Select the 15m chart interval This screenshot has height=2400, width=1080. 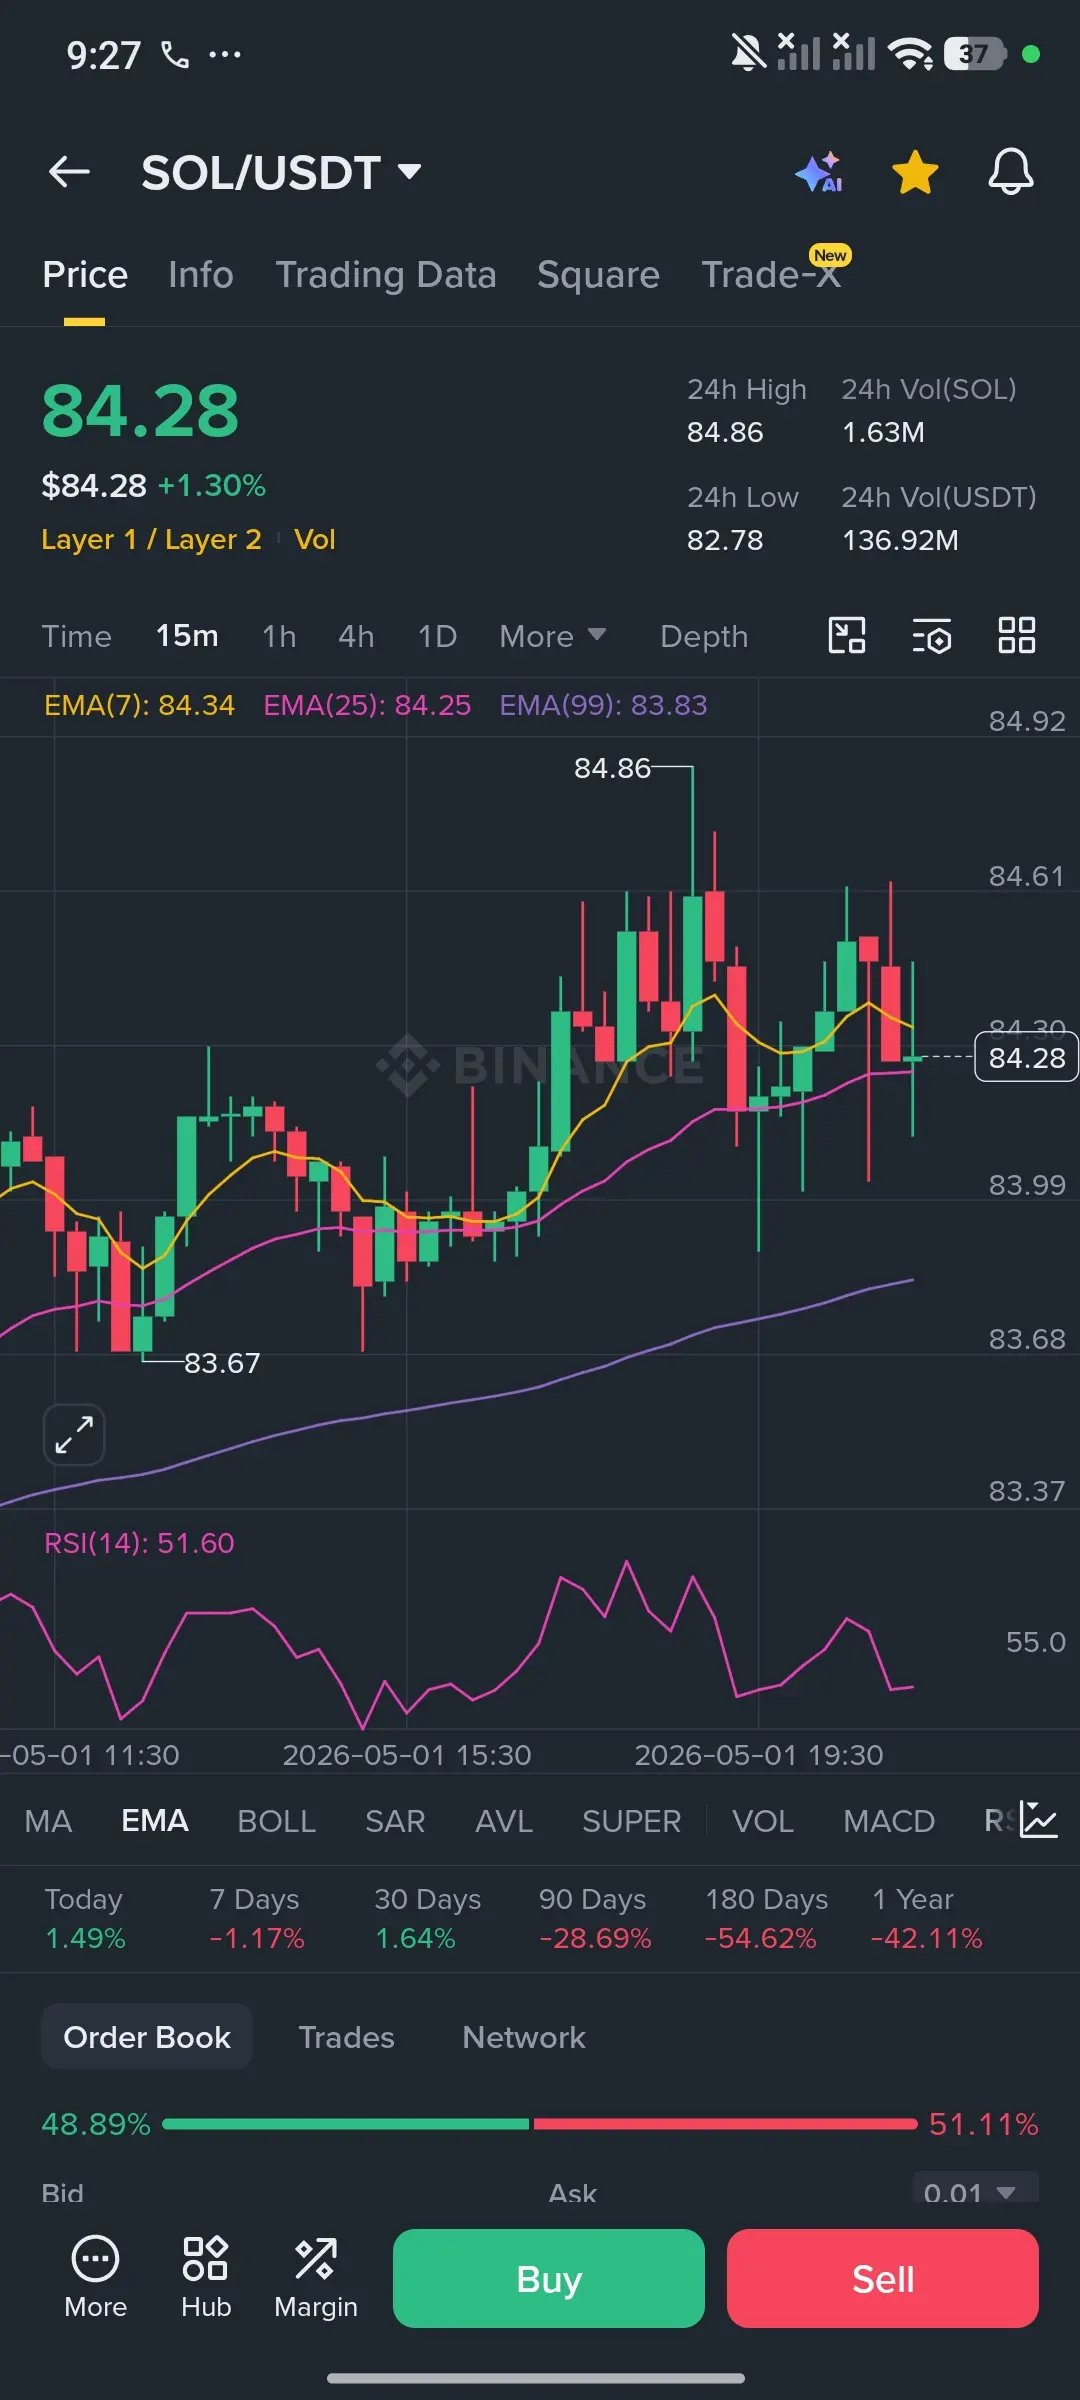pyautogui.click(x=187, y=636)
